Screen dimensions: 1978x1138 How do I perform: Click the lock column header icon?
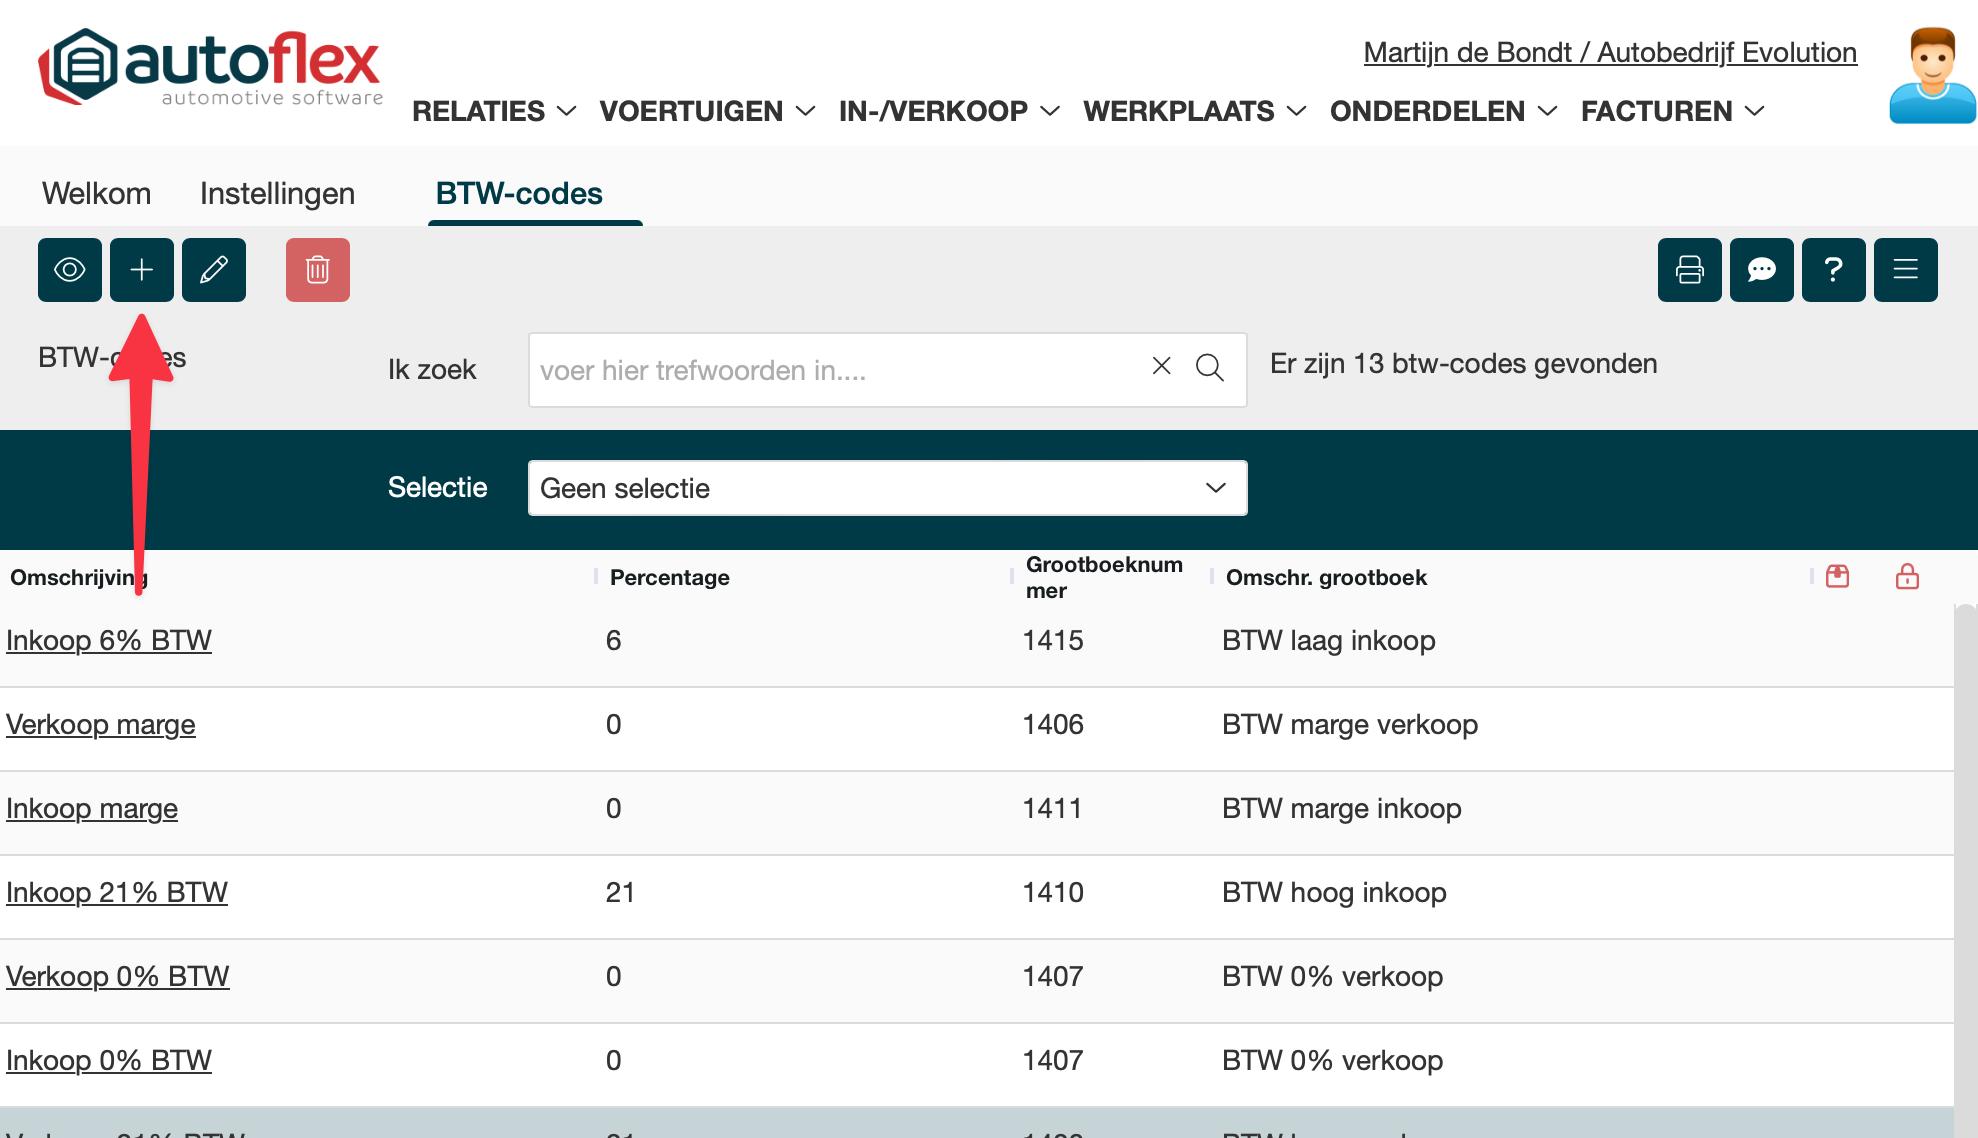coord(1907,577)
